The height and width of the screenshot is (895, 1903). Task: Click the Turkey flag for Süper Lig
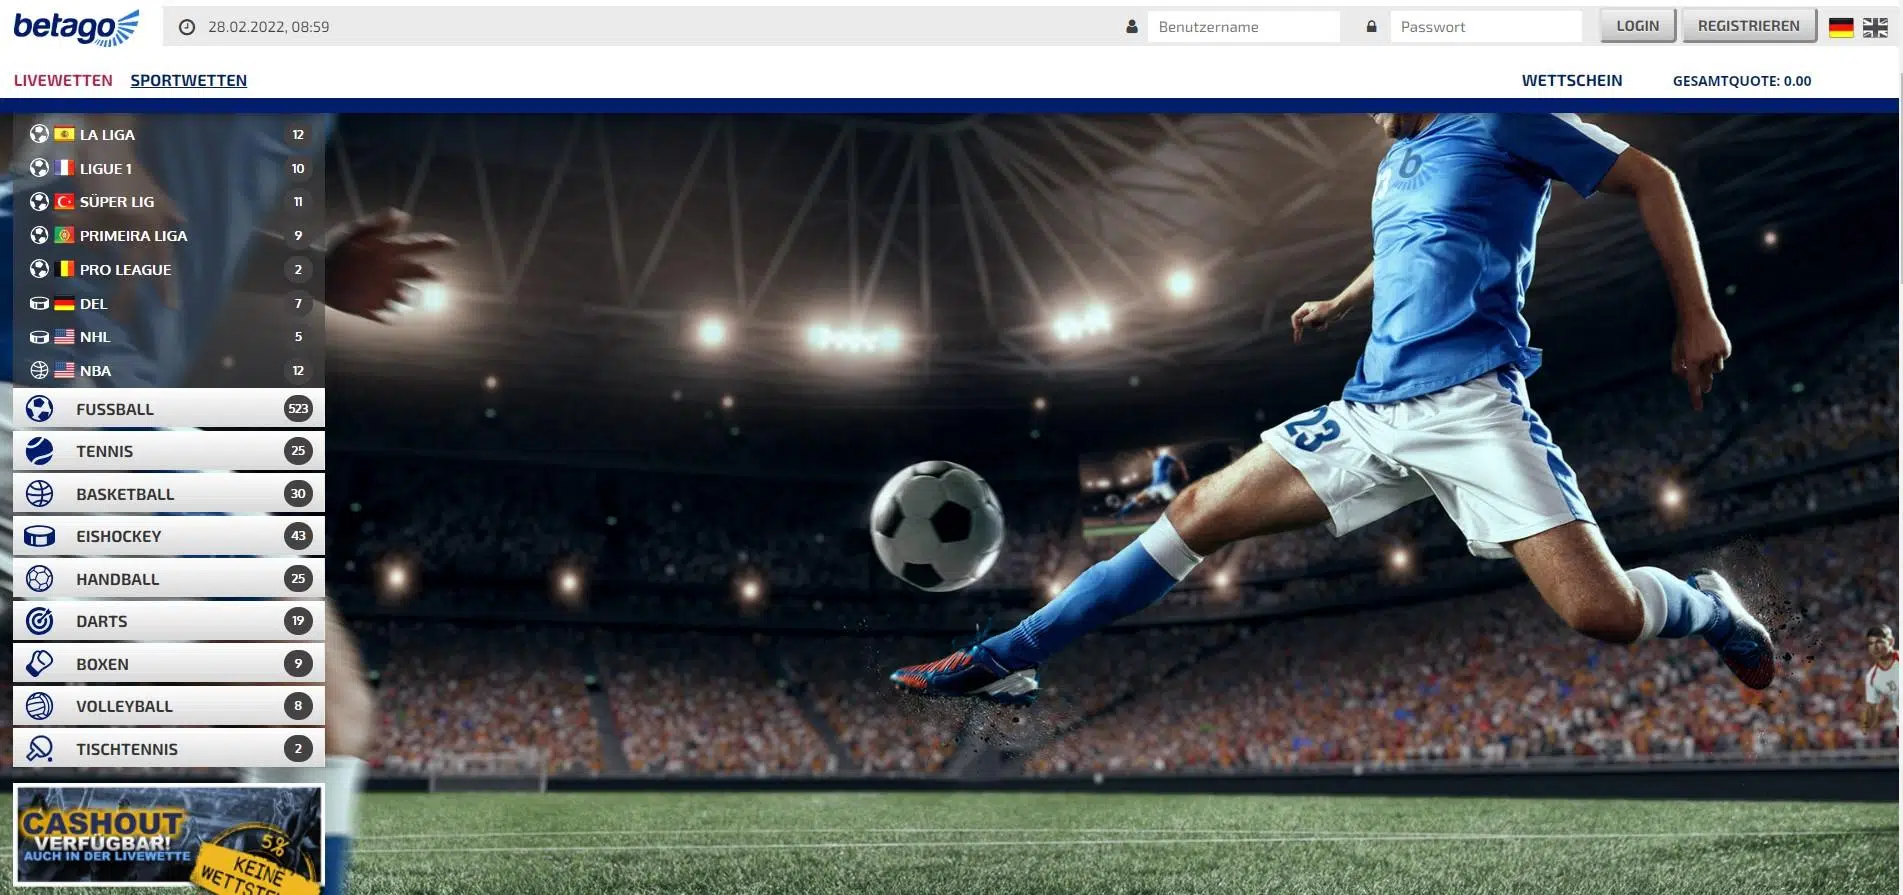point(64,202)
